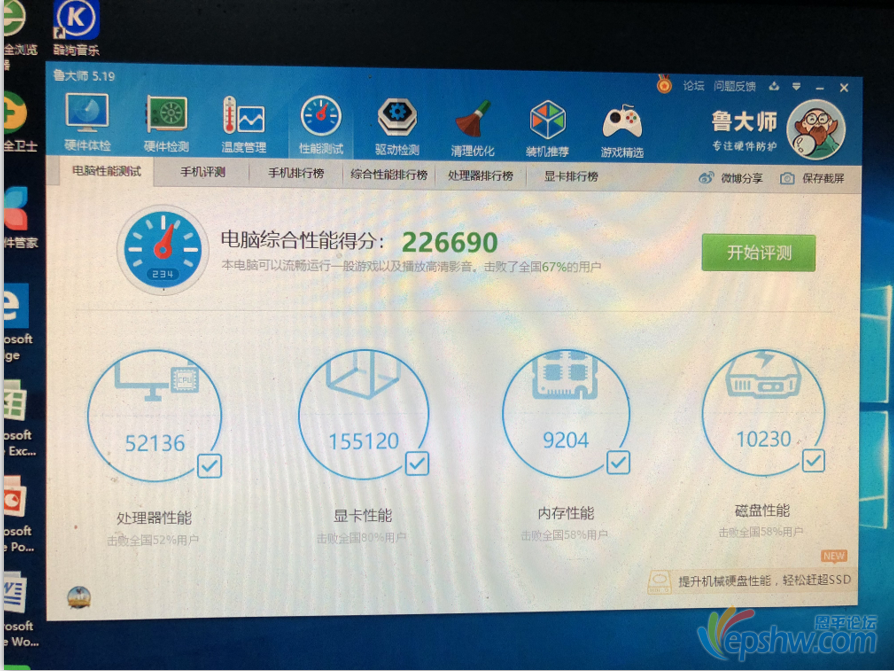
Task: Open the 手机排行榜 tab
Action: (296, 173)
